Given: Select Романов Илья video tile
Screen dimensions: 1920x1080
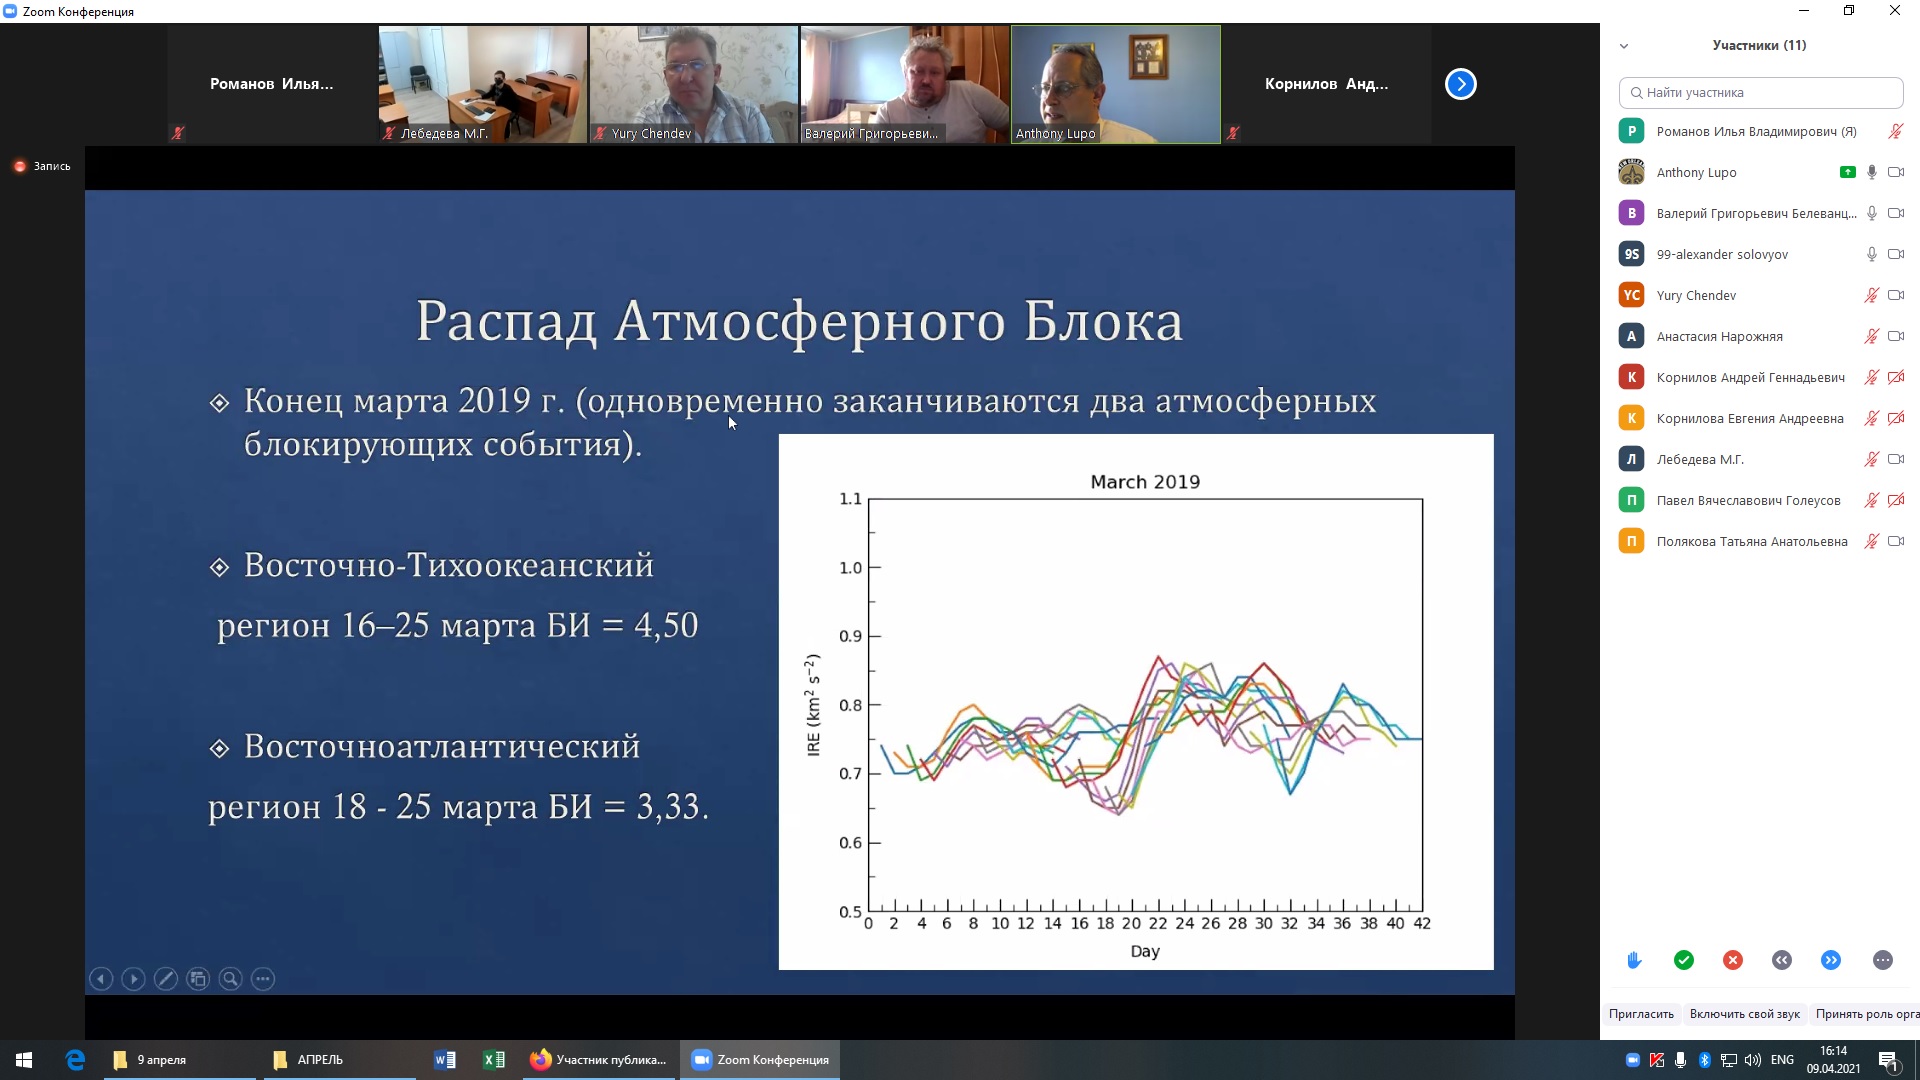Looking at the screenshot, I should point(272,84).
